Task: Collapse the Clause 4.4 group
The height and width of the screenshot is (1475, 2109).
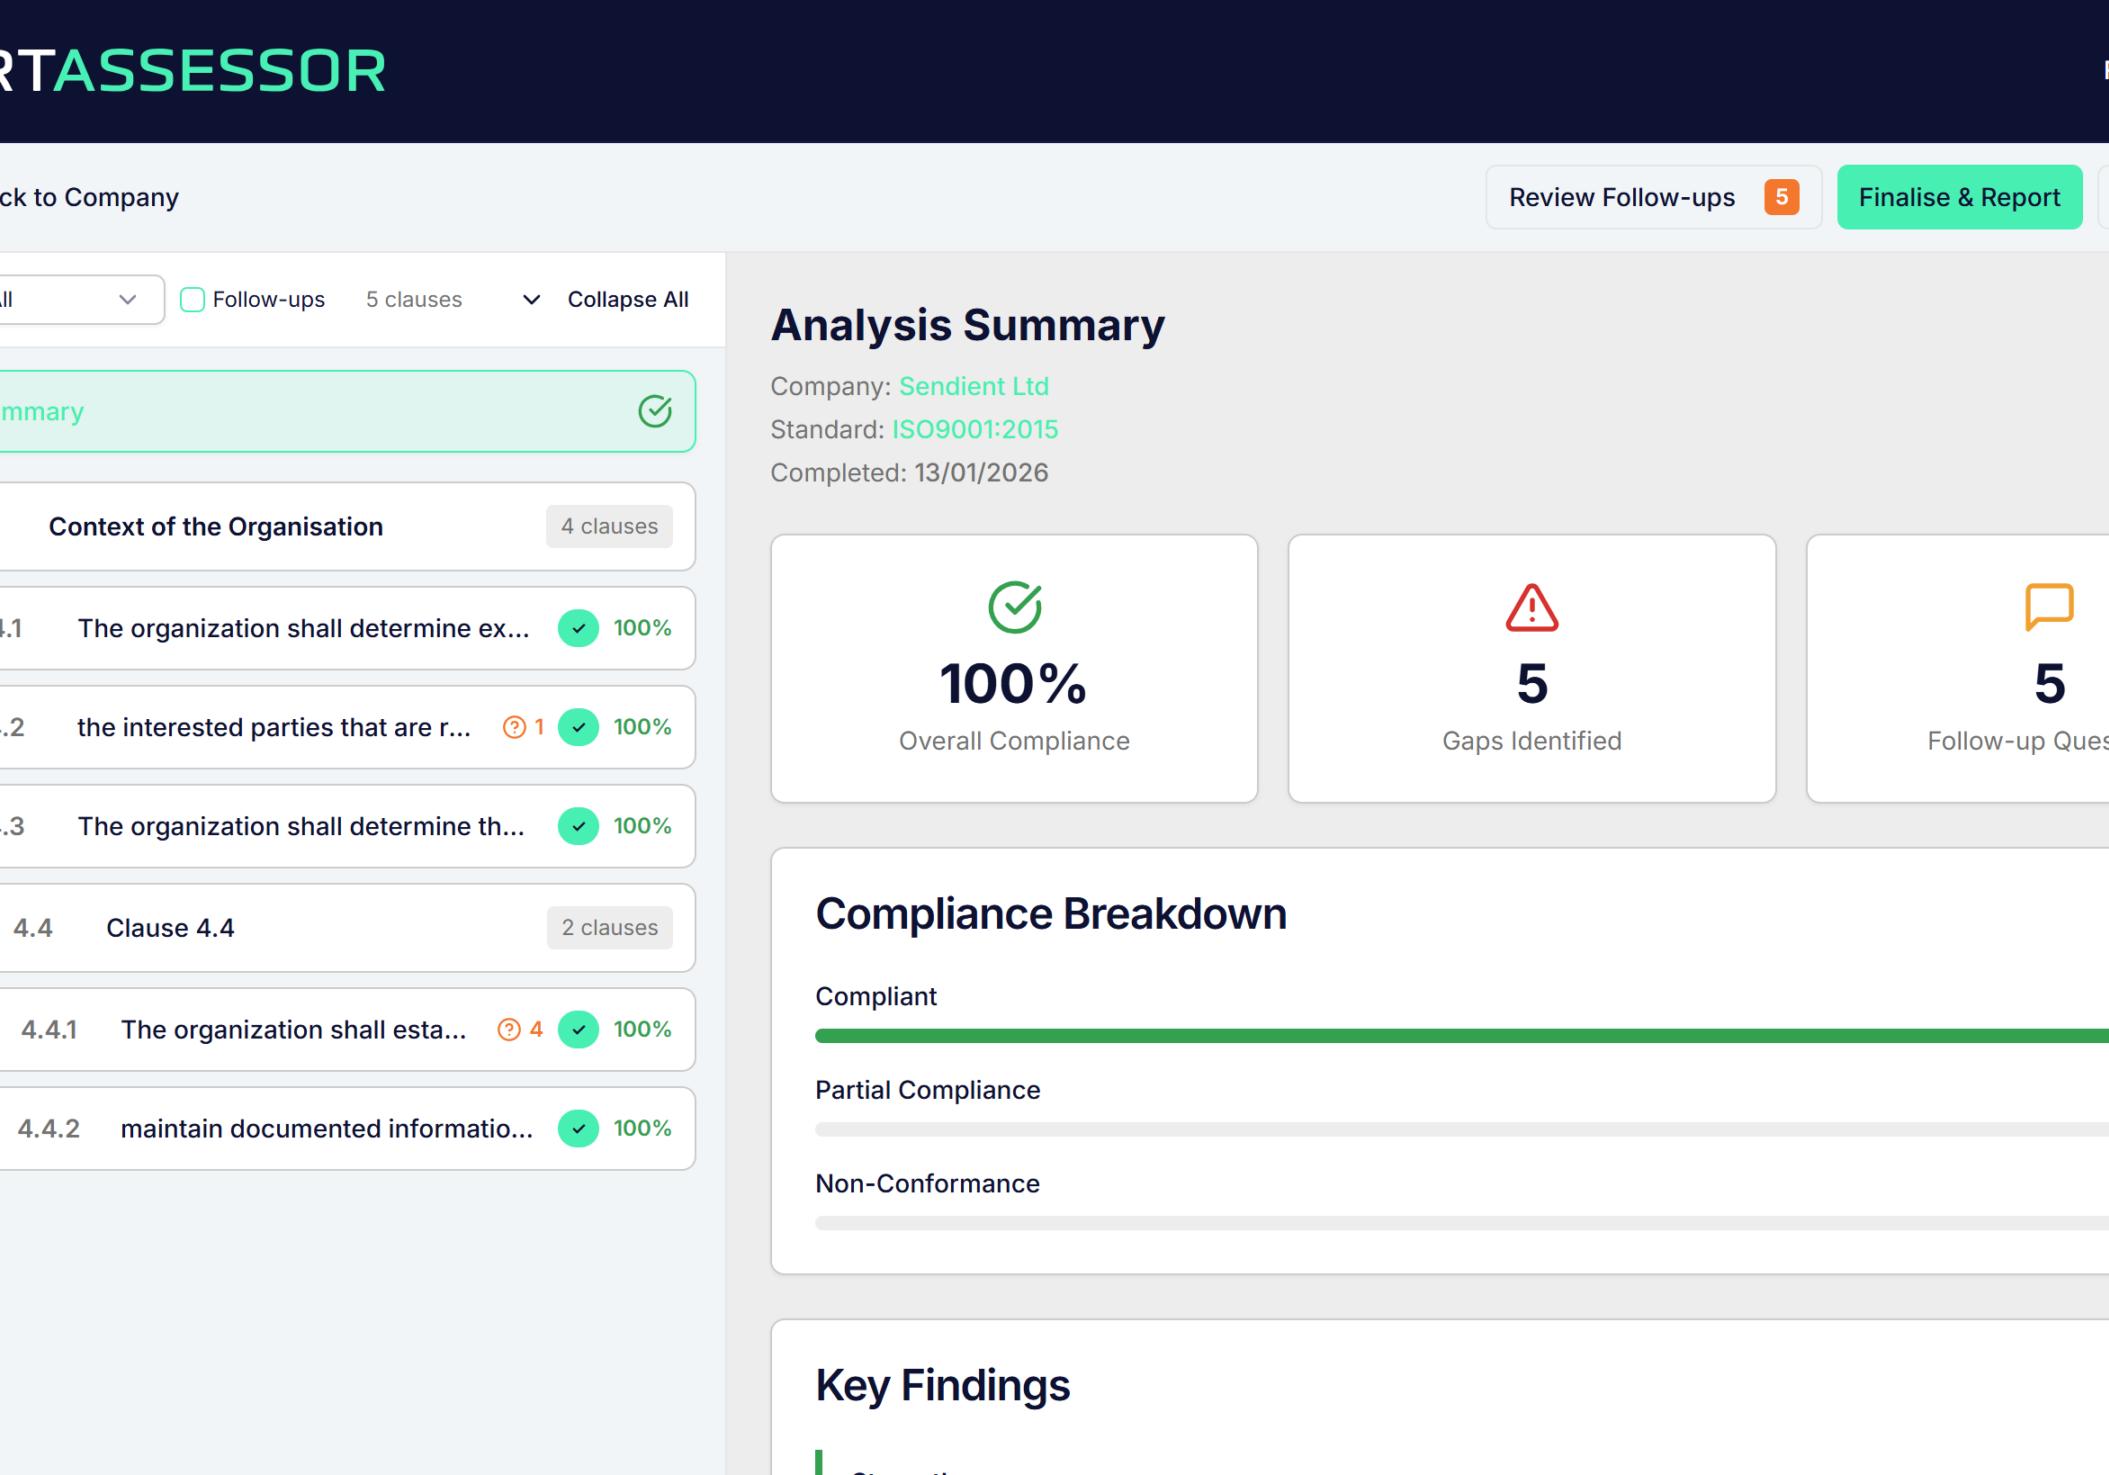Action: (170, 927)
